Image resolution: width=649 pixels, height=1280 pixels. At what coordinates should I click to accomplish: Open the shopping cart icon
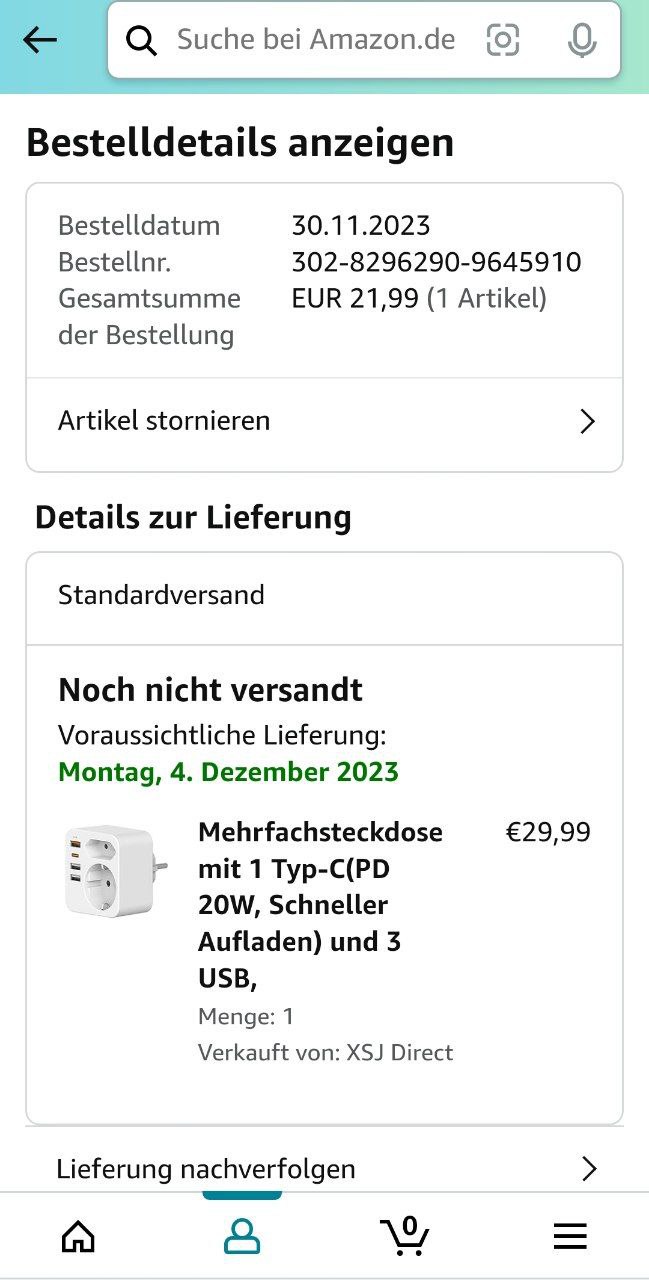pyautogui.click(x=405, y=1236)
